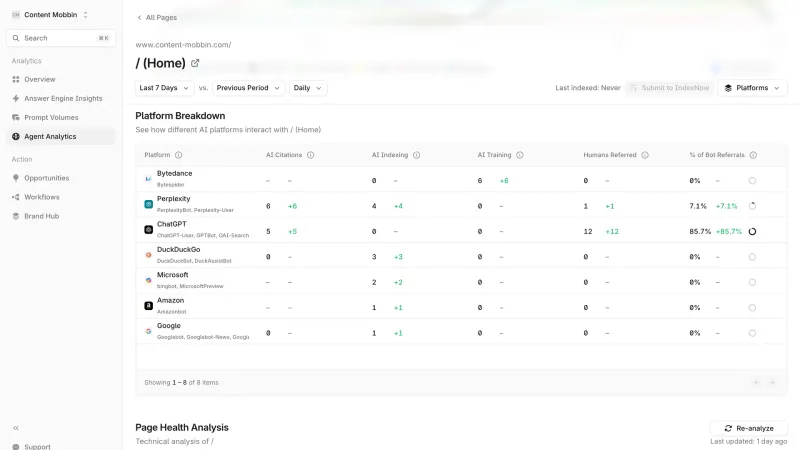Viewport: 800px width, 450px height.
Task: Click the Bytedance platform logo
Action: [148, 179]
